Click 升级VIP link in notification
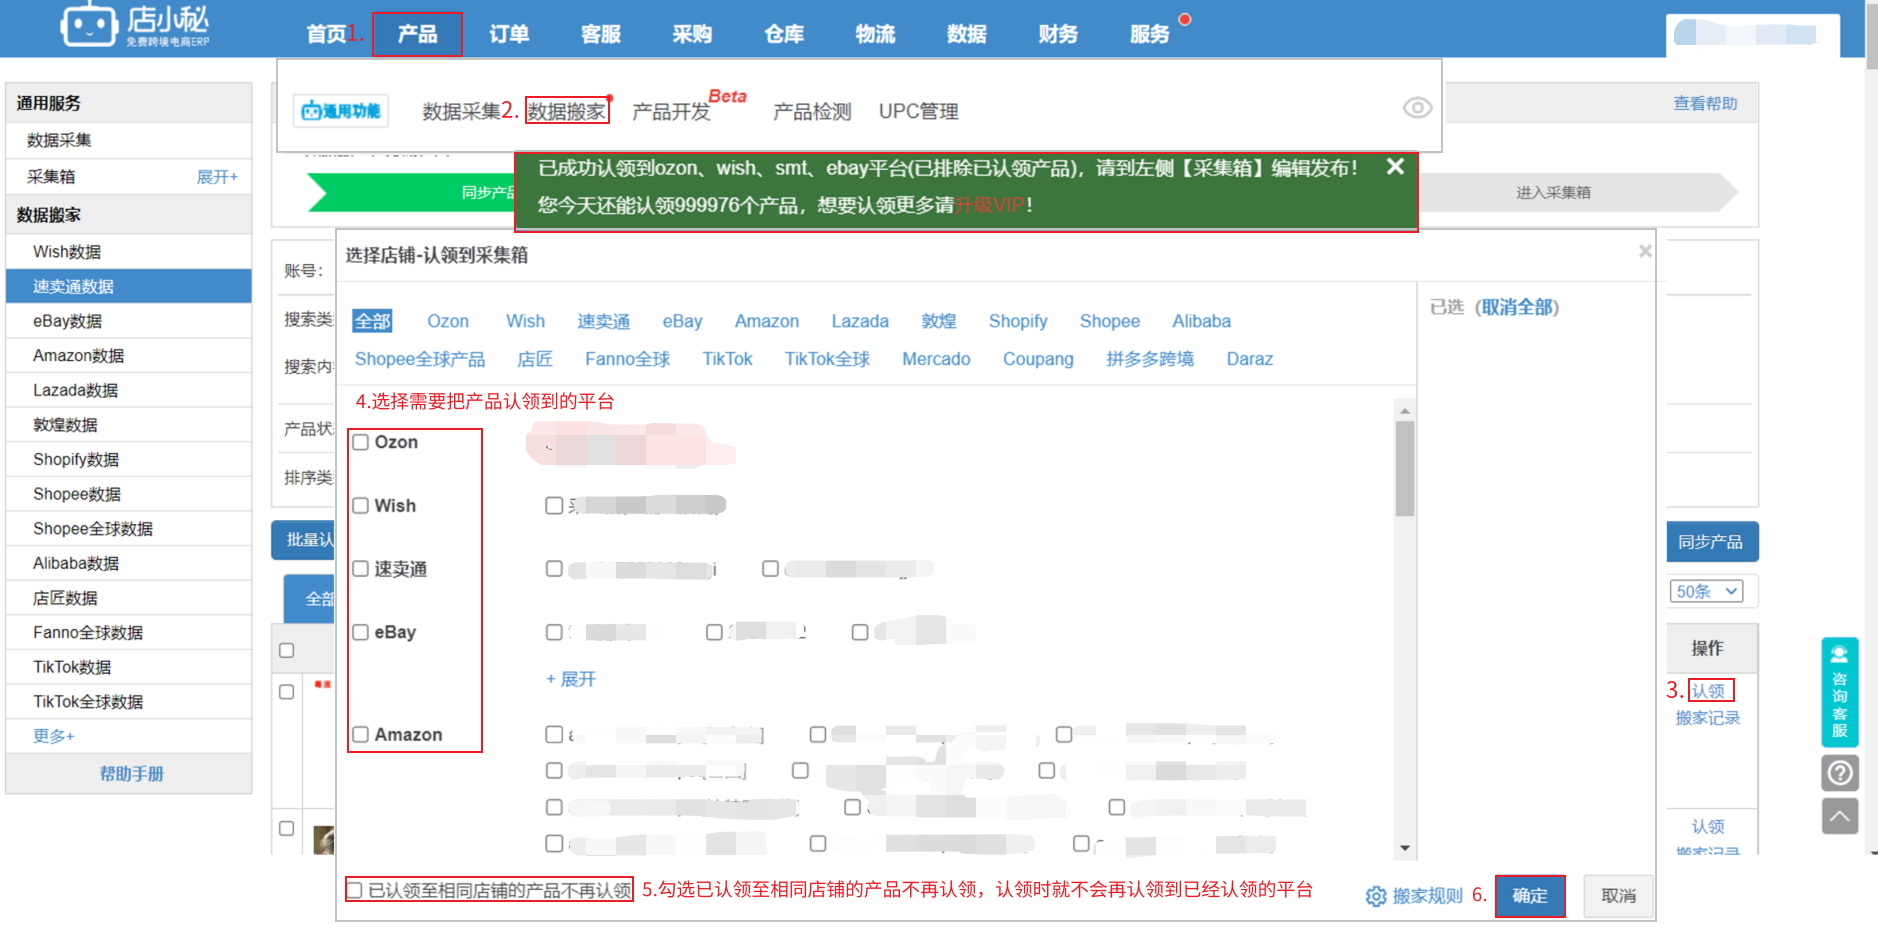This screenshot has width=1878, height=943. (x=989, y=205)
